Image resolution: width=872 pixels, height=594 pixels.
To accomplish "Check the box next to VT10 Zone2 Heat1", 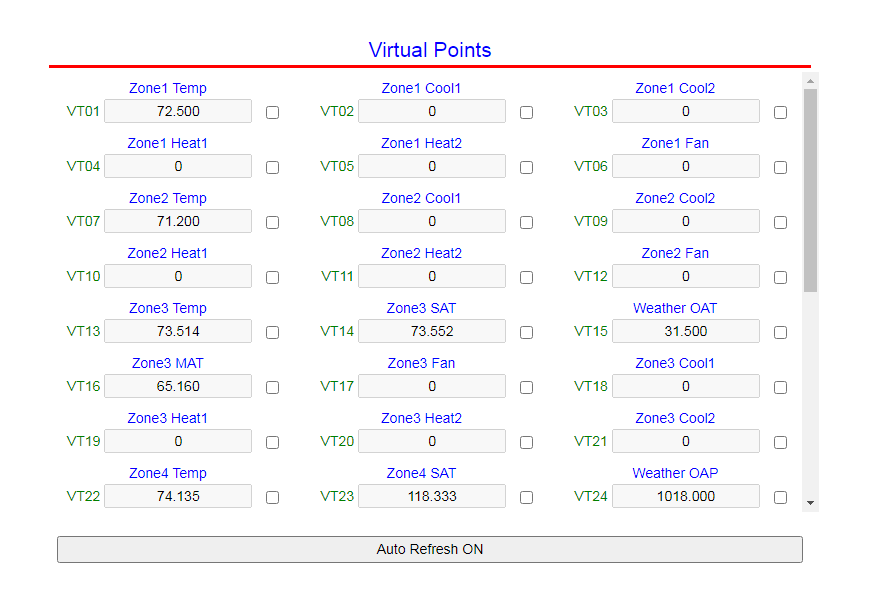I will [272, 277].
